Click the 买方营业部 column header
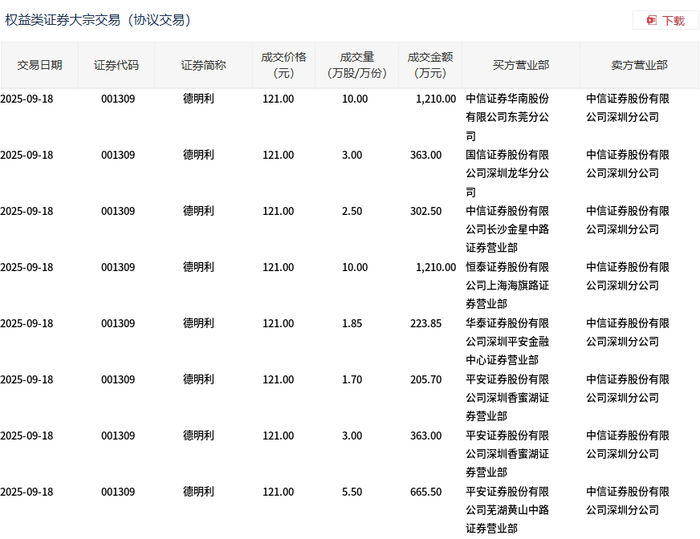Viewport: 700px width, 539px height. pyautogui.click(x=521, y=65)
